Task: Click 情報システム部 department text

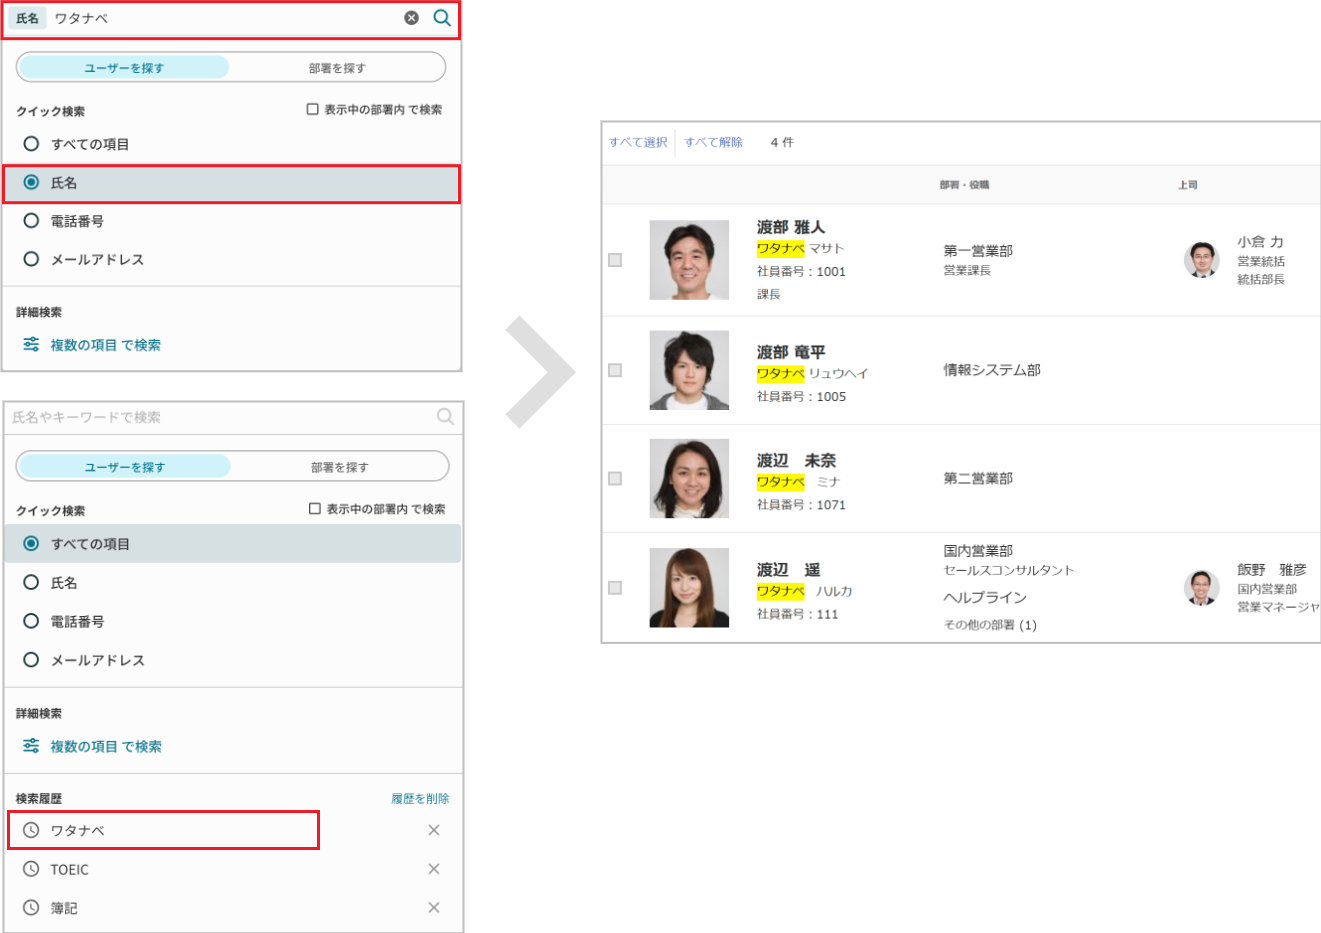Action: pos(992,370)
